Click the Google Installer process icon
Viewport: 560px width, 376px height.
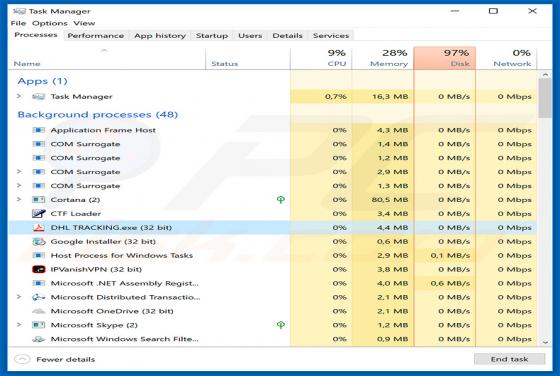tap(39, 242)
